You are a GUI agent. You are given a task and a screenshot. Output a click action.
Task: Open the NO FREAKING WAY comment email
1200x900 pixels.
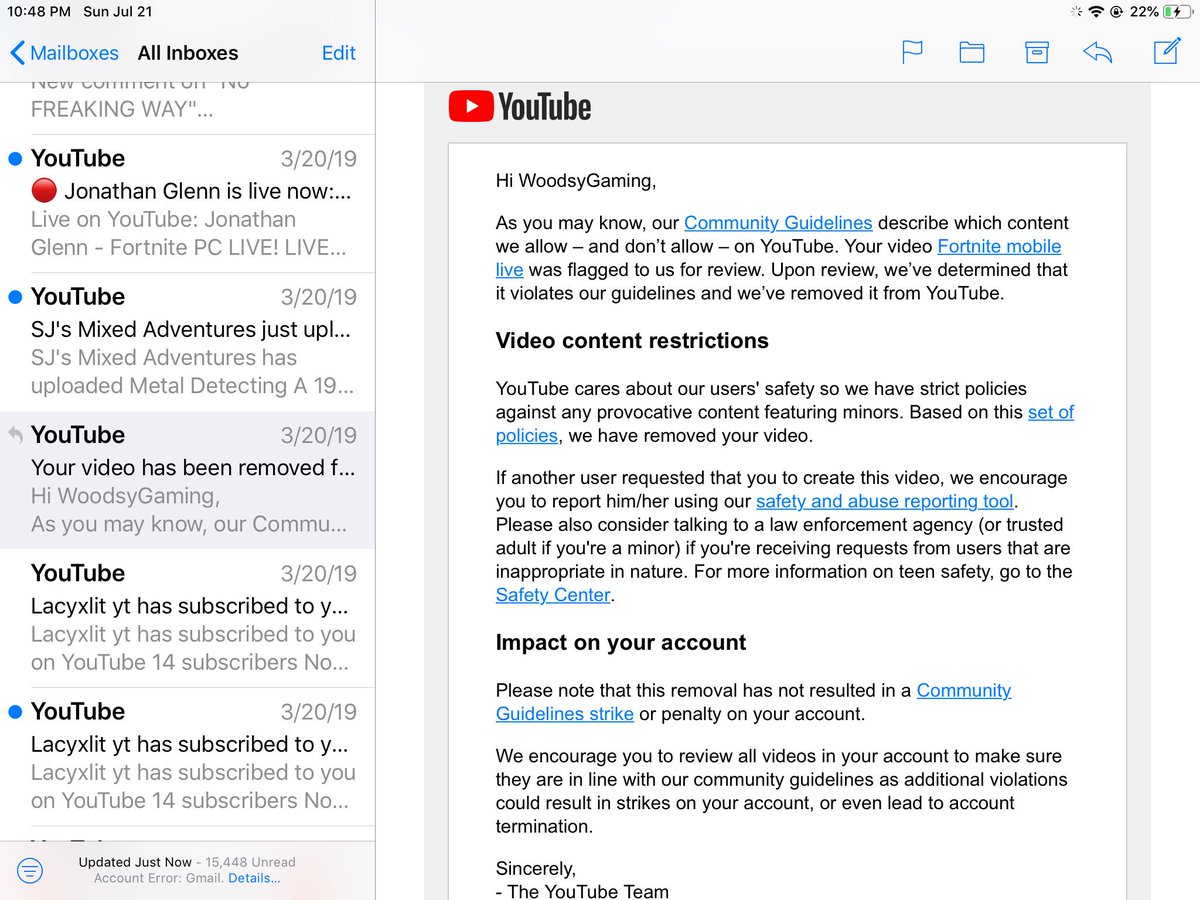pos(188,108)
